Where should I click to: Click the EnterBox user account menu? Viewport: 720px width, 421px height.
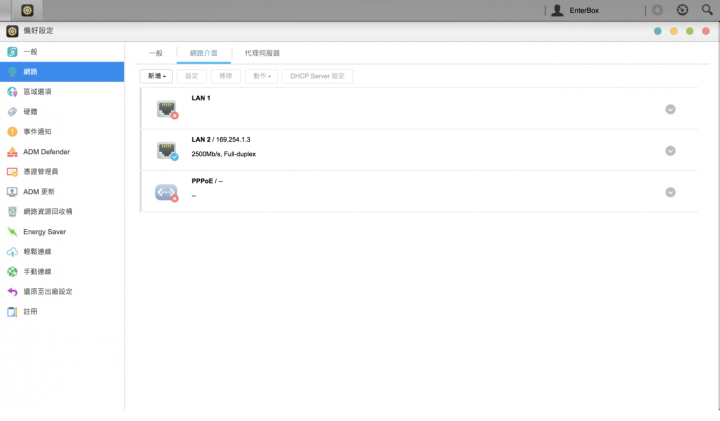[575, 10]
